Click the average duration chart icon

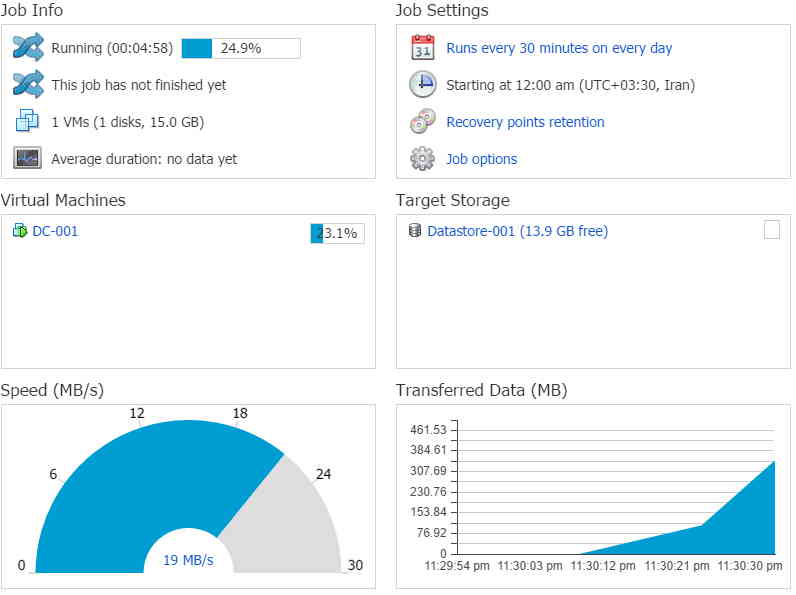tap(27, 158)
